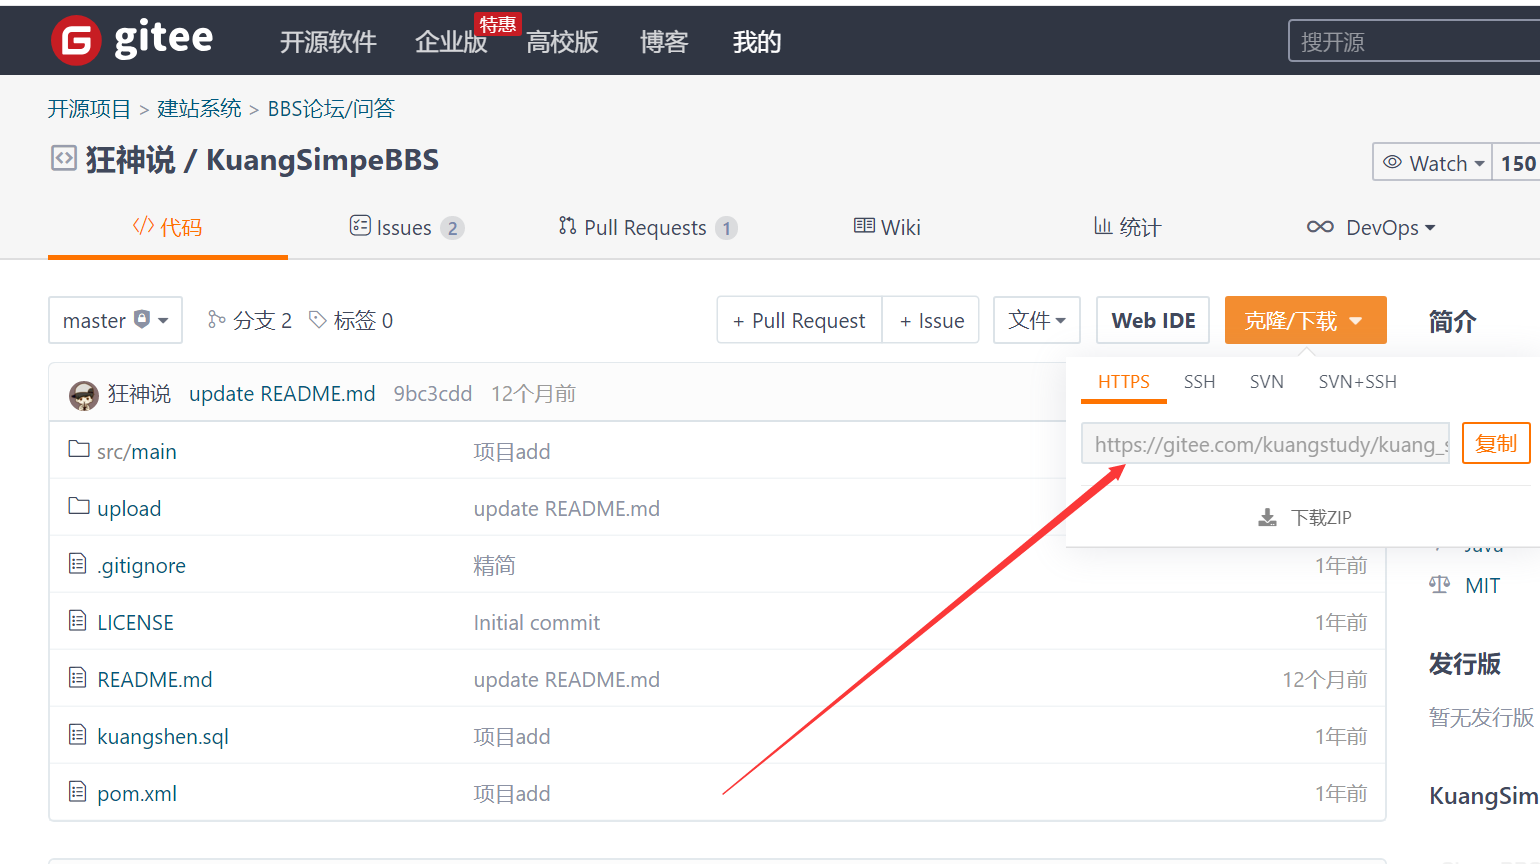This screenshot has height=864, width=1540.
Task: Click the download icon next to 下载ZIP
Action: point(1267,517)
